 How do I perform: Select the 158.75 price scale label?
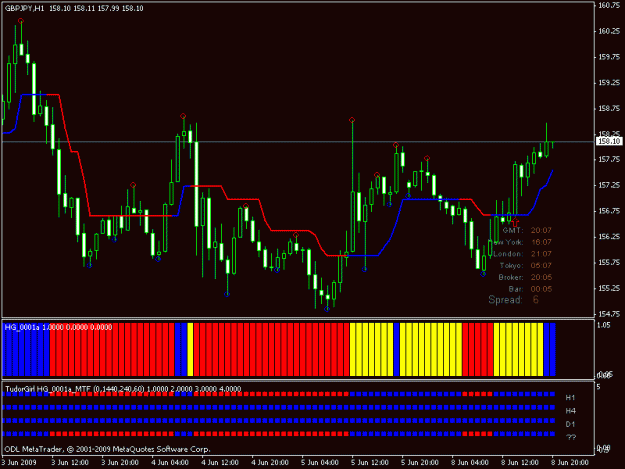pos(609,108)
